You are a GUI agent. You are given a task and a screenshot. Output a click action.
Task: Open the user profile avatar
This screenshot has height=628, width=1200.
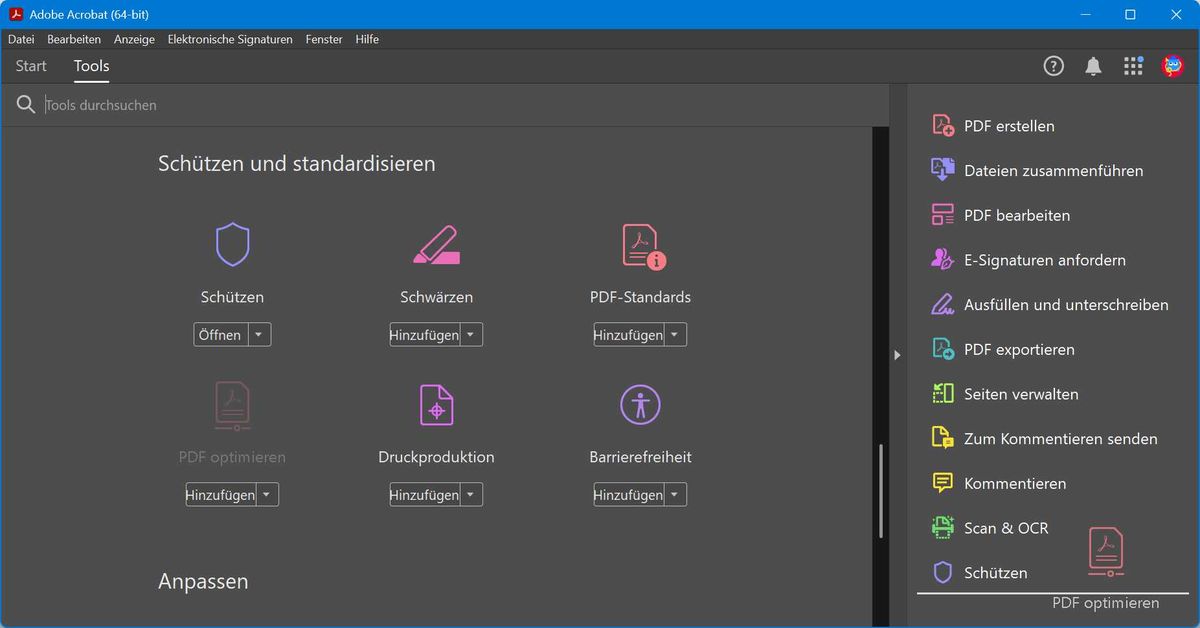[1173, 66]
